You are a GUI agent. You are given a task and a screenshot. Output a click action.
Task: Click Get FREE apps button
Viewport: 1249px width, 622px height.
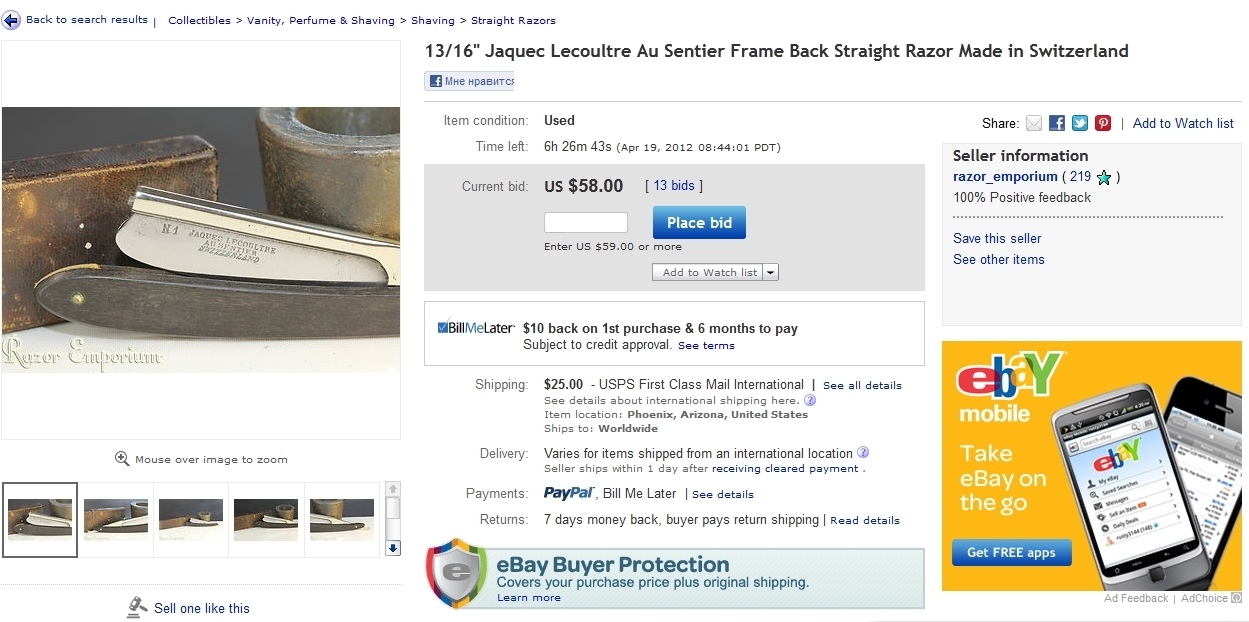[x=1011, y=552]
